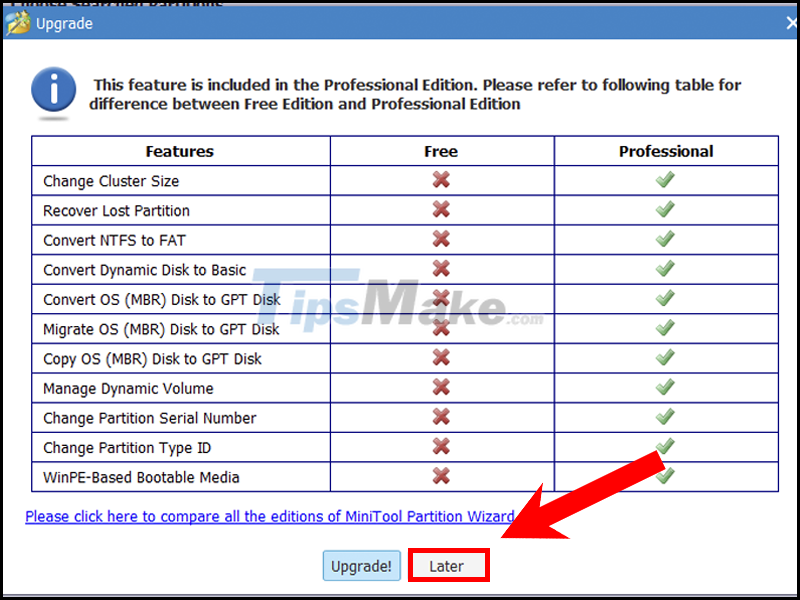Click the red X for Convert NTFS to FAT
The width and height of the screenshot is (800, 600).
point(441,239)
